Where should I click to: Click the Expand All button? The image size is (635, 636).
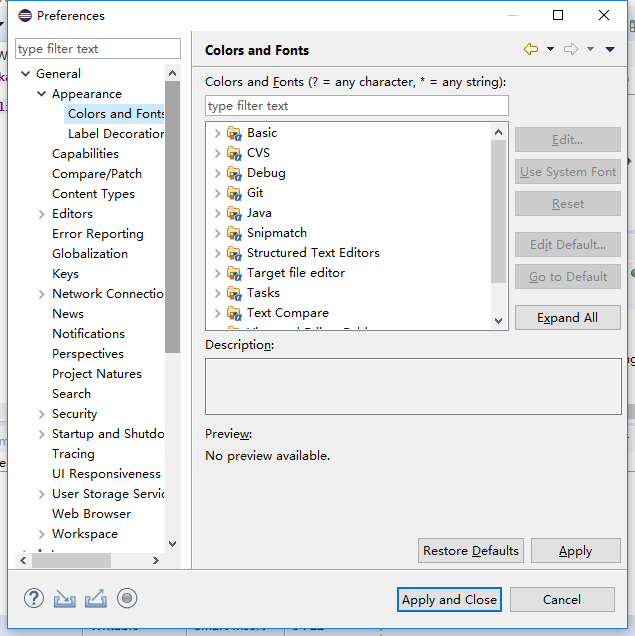tap(568, 318)
